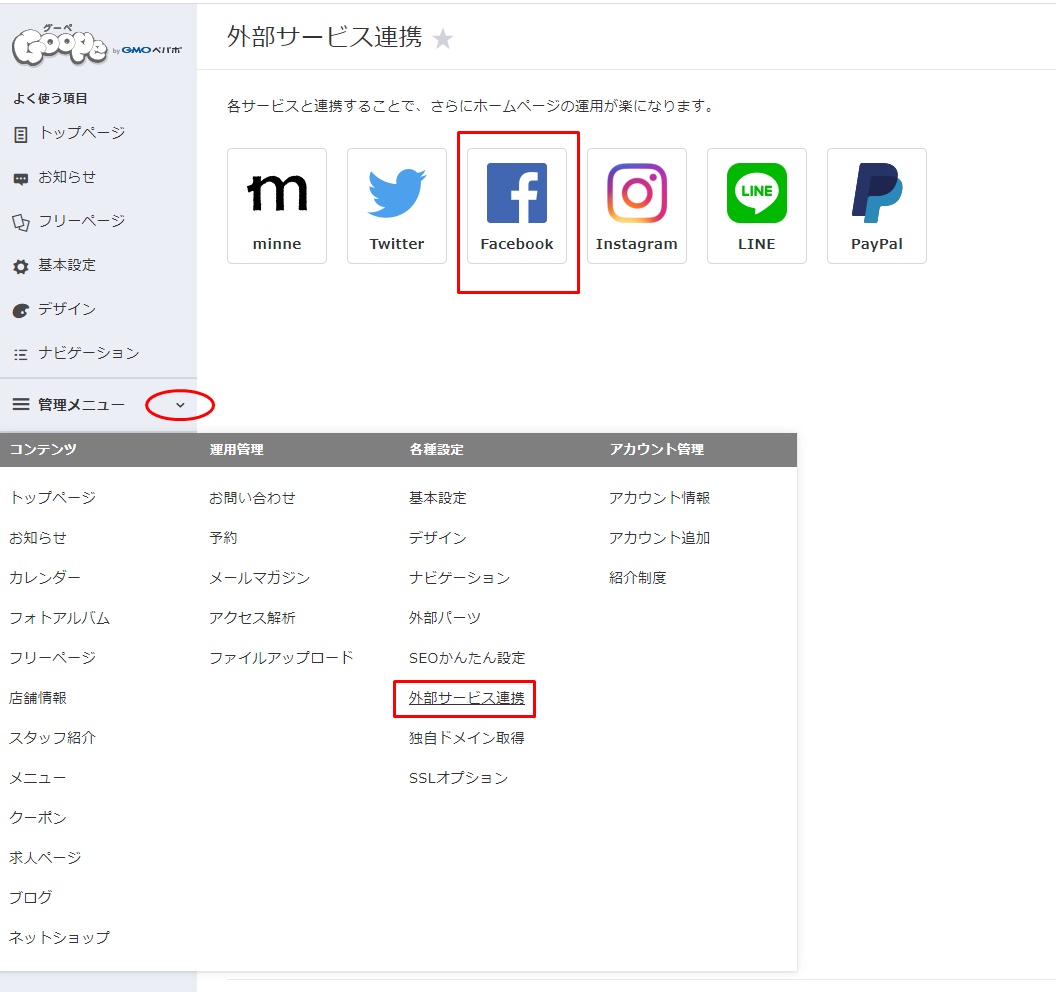Screen dimensions: 1056x992
Task: Open SSLオプション link
Action: pyautogui.click(x=459, y=778)
